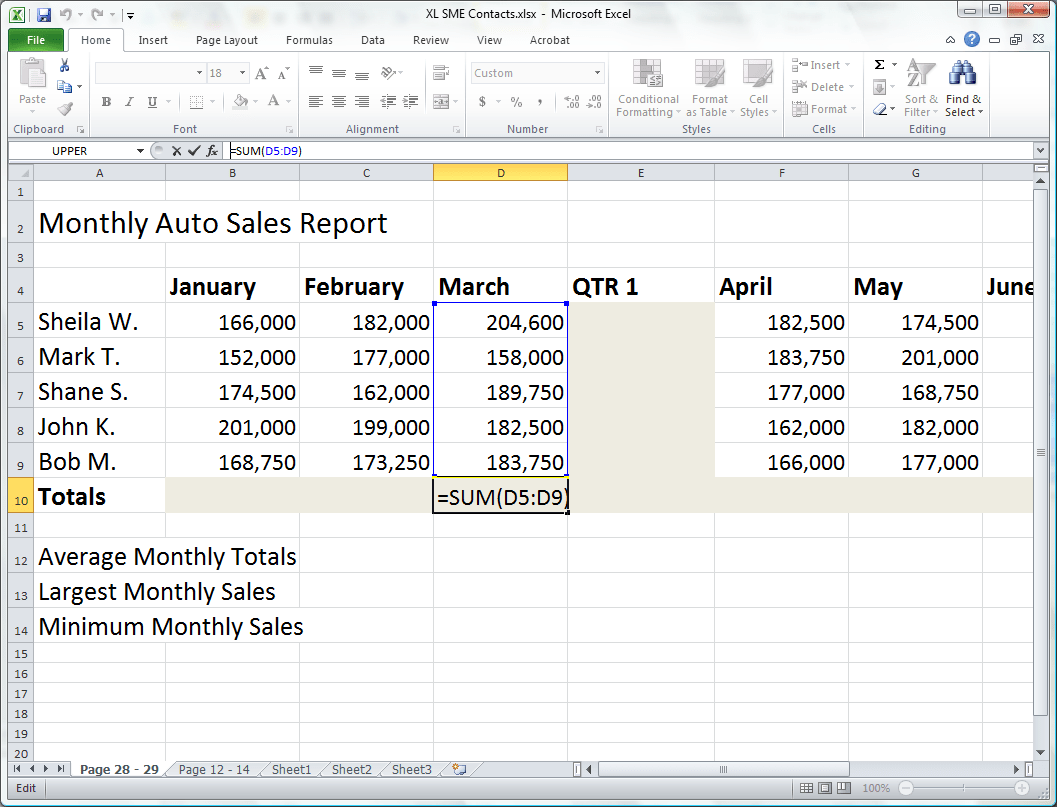1057x807 pixels.
Task: Select cell with Average Monthly Totals label
Action: coord(167,556)
